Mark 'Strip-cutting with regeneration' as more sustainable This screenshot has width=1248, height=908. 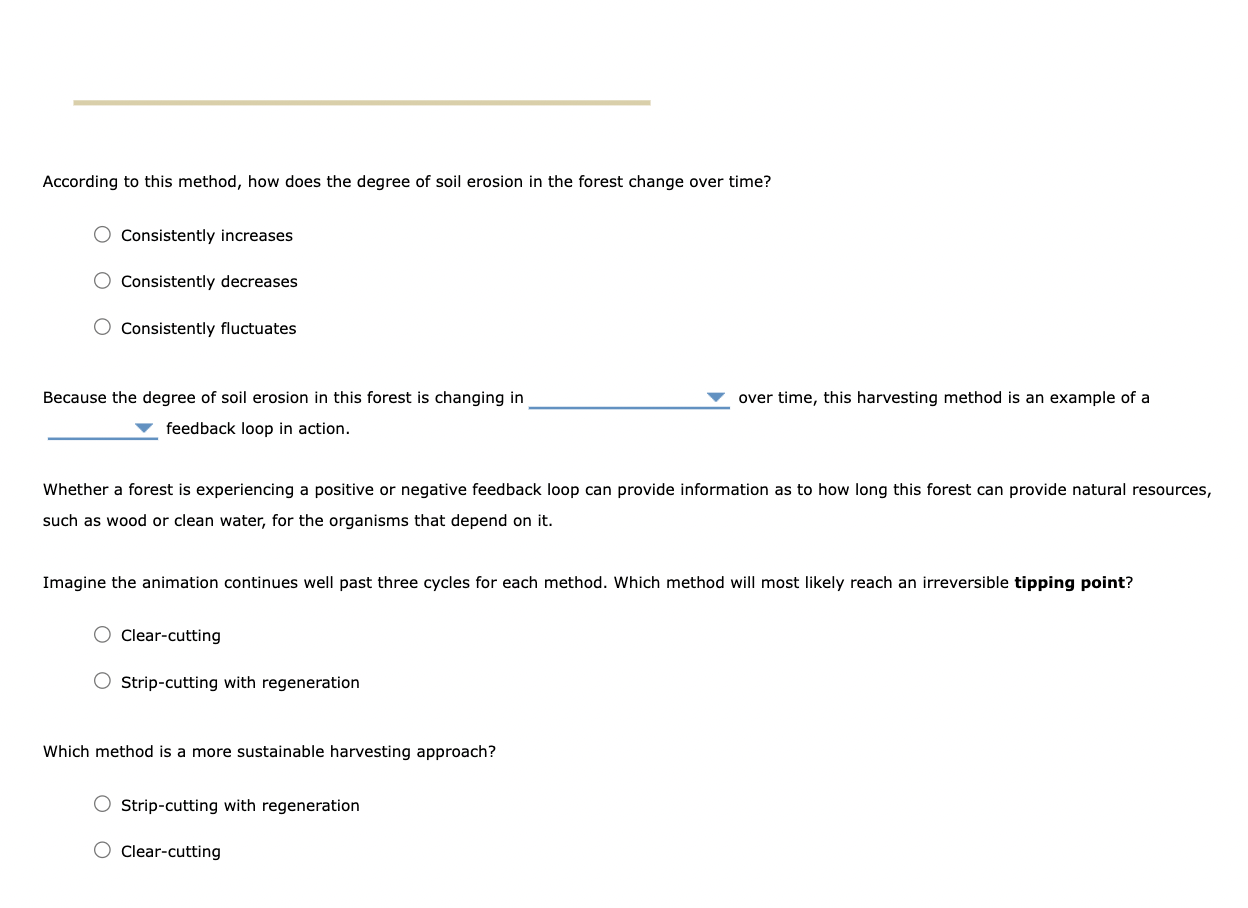[102, 805]
